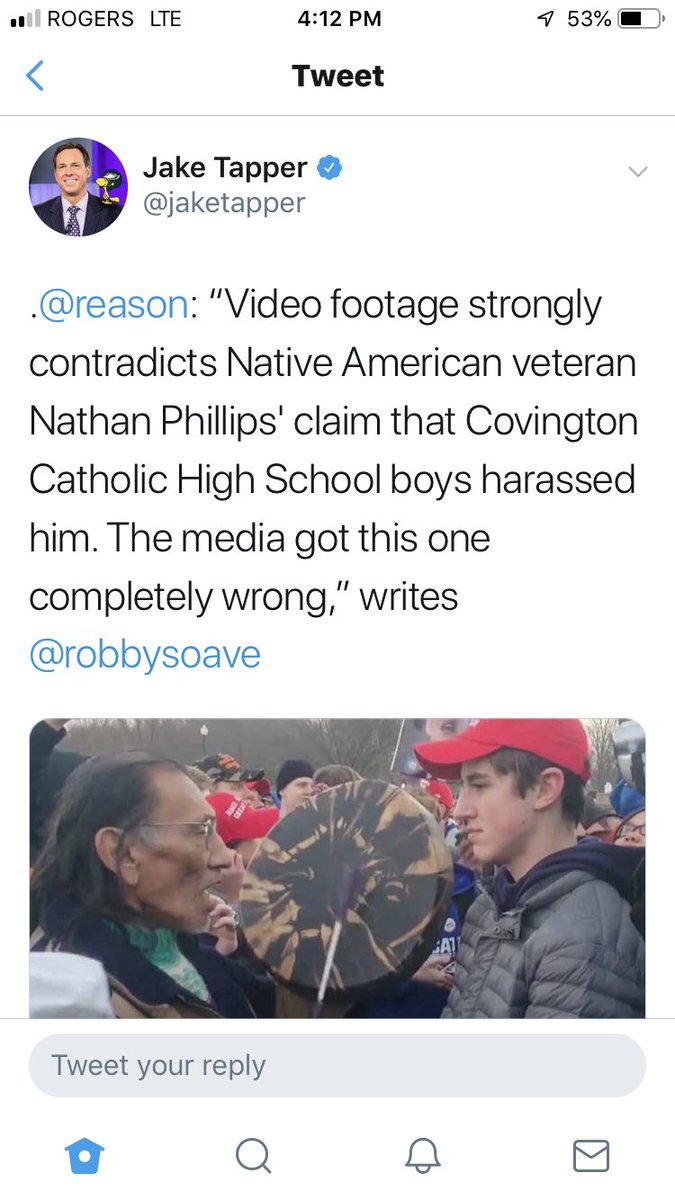Open the @reason mention link
Image resolution: width=675 pixels, height=1200 pixels.
[108, 305]
